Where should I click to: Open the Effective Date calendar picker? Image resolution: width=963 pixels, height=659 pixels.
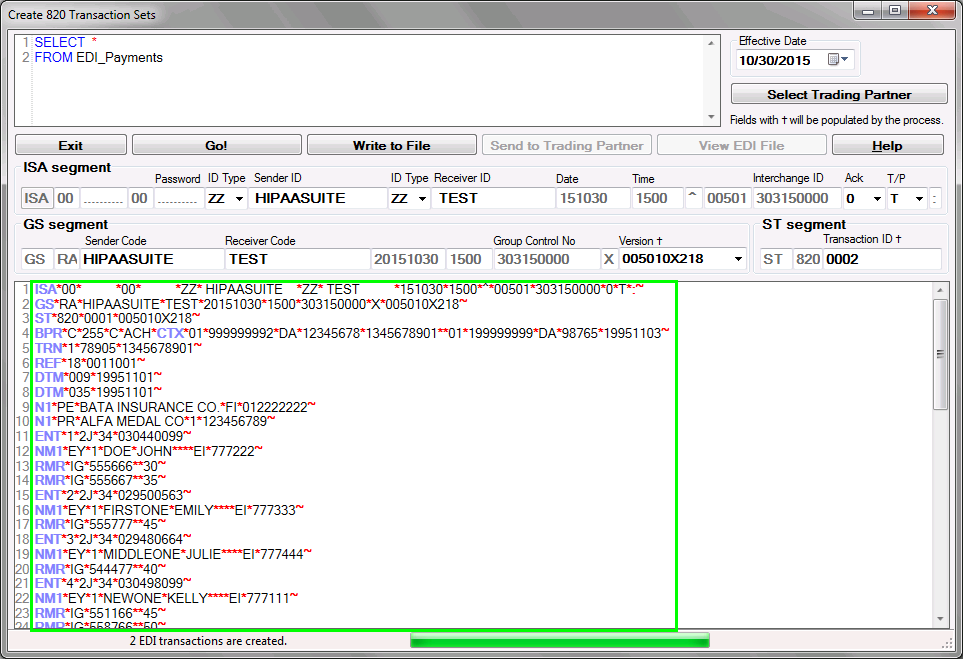(837, 61)
